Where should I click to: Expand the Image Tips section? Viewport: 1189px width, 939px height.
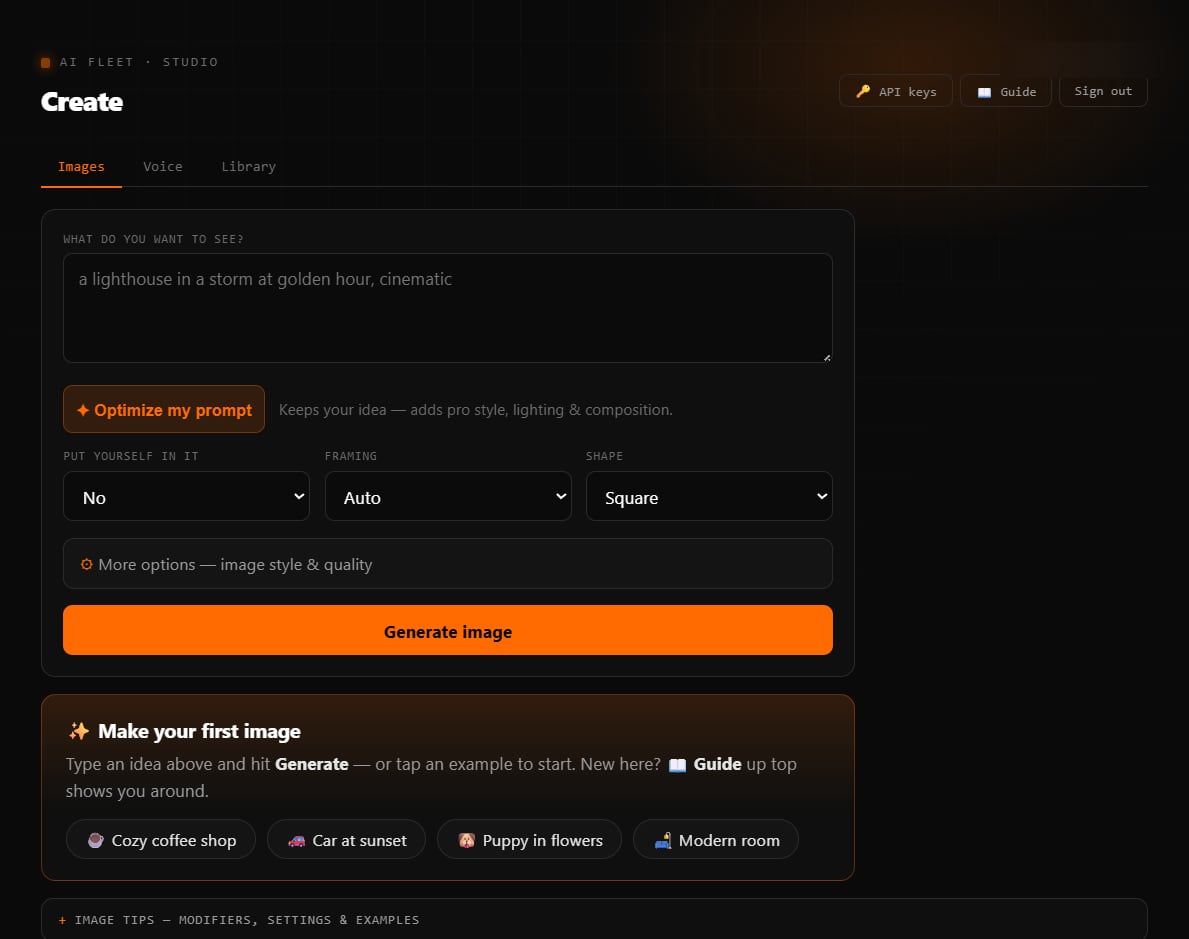pyautogui.click(x=594, y=919)
